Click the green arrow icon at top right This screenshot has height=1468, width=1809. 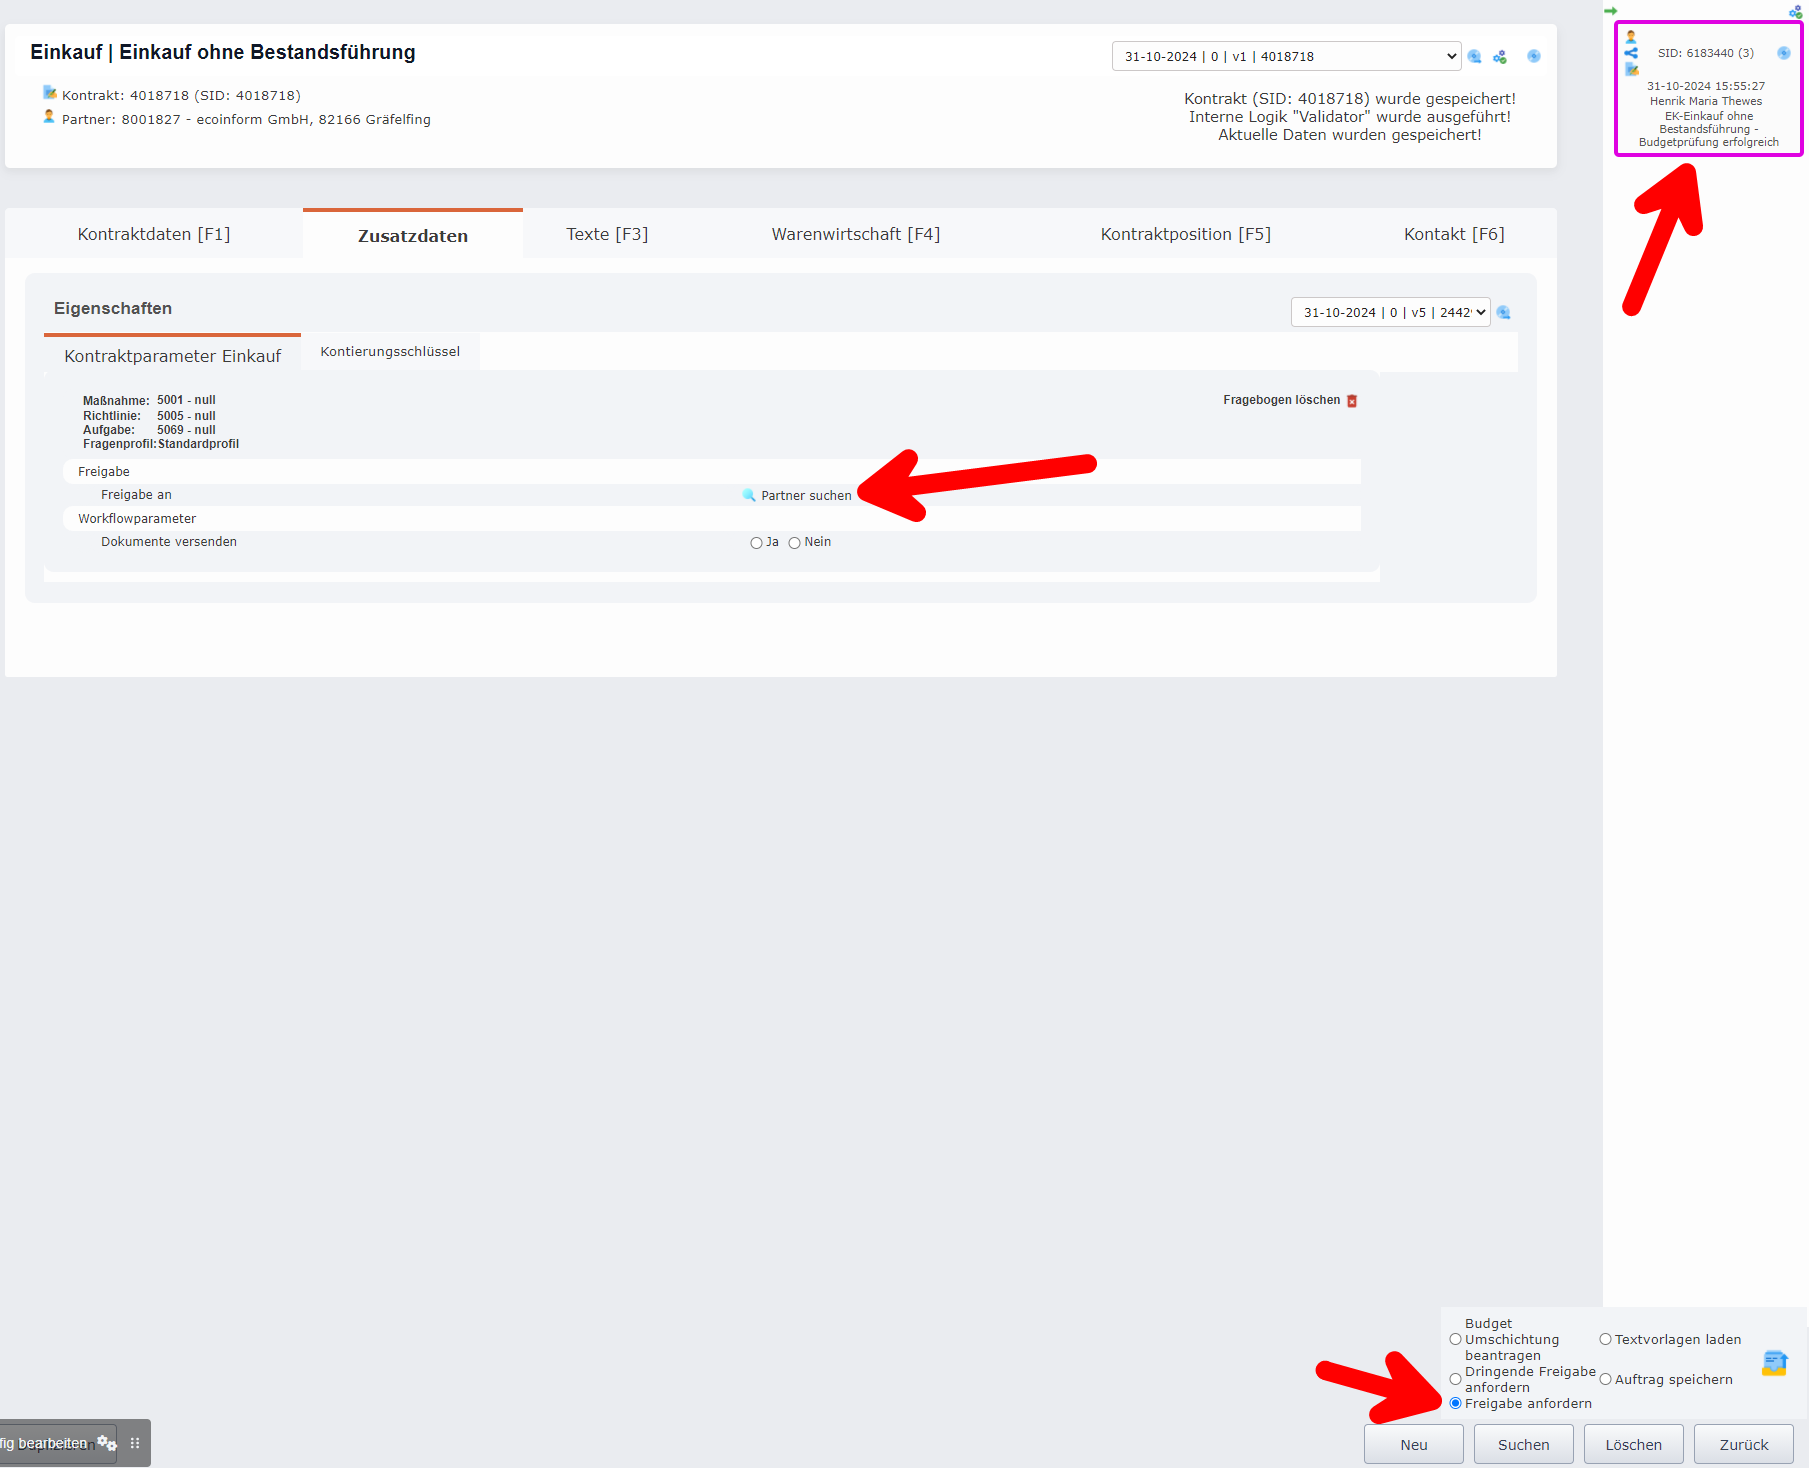tap(1611, 10)
